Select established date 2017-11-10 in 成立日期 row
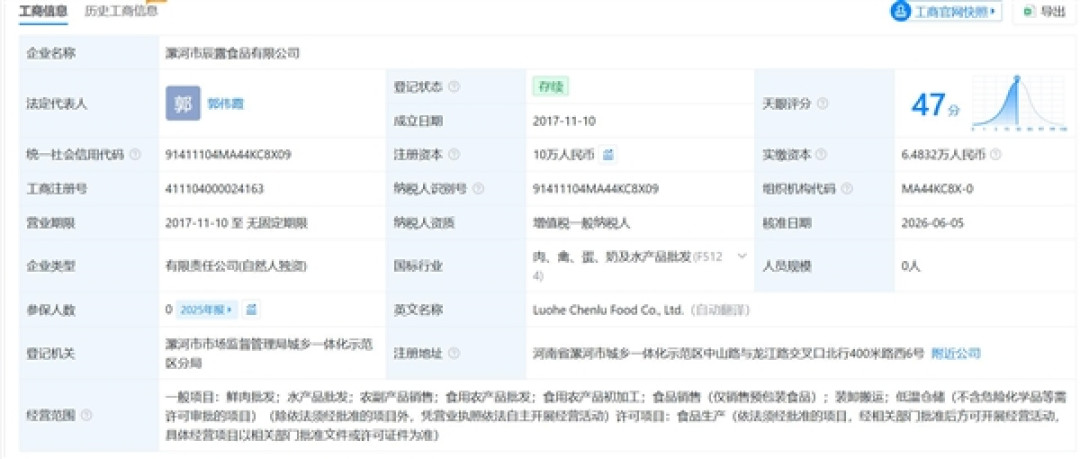 [x=564, y=121]
